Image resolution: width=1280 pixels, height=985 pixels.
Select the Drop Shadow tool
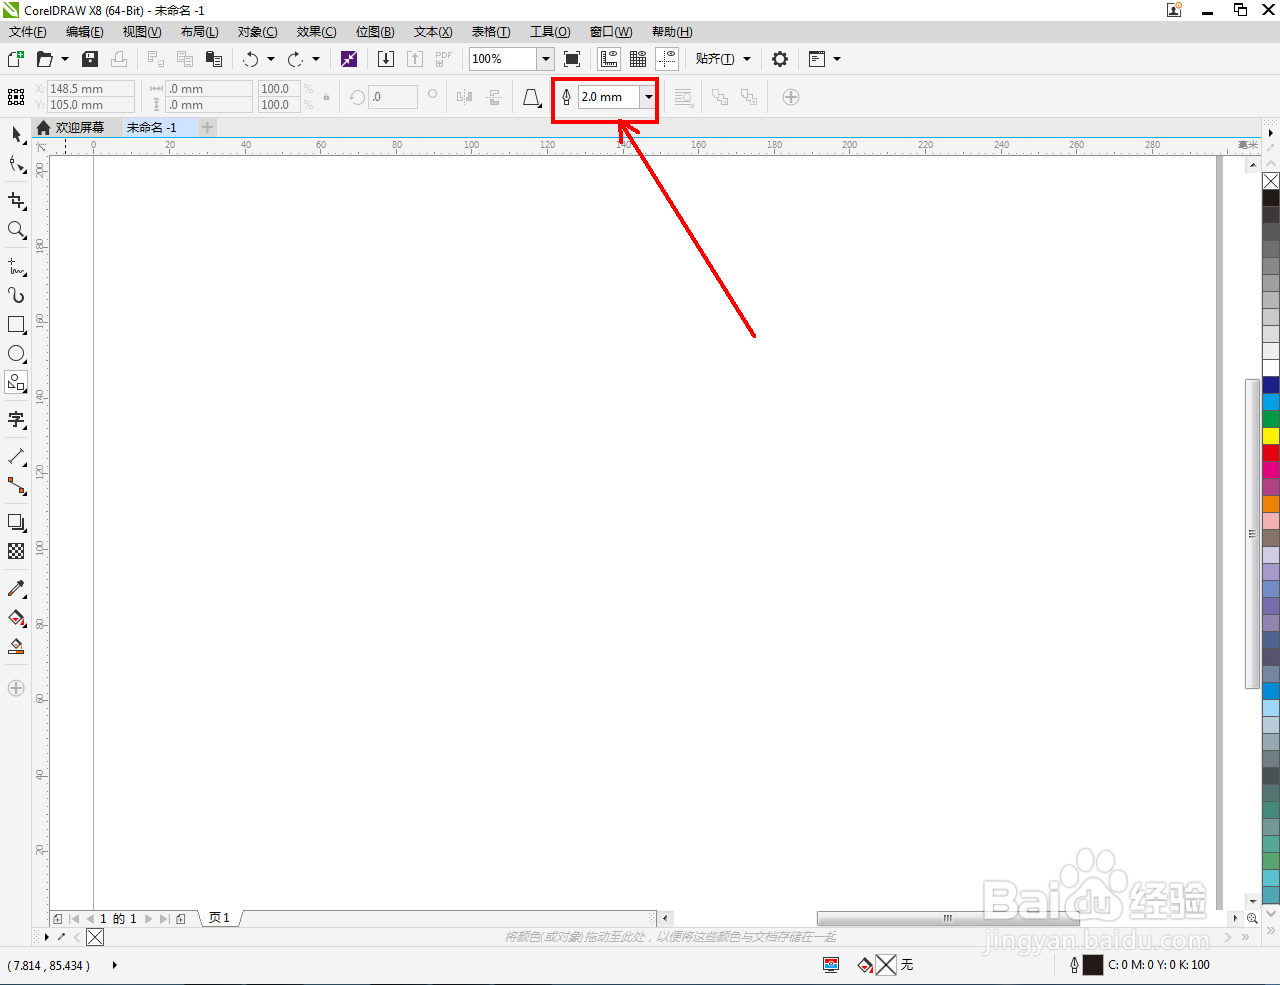16,523
